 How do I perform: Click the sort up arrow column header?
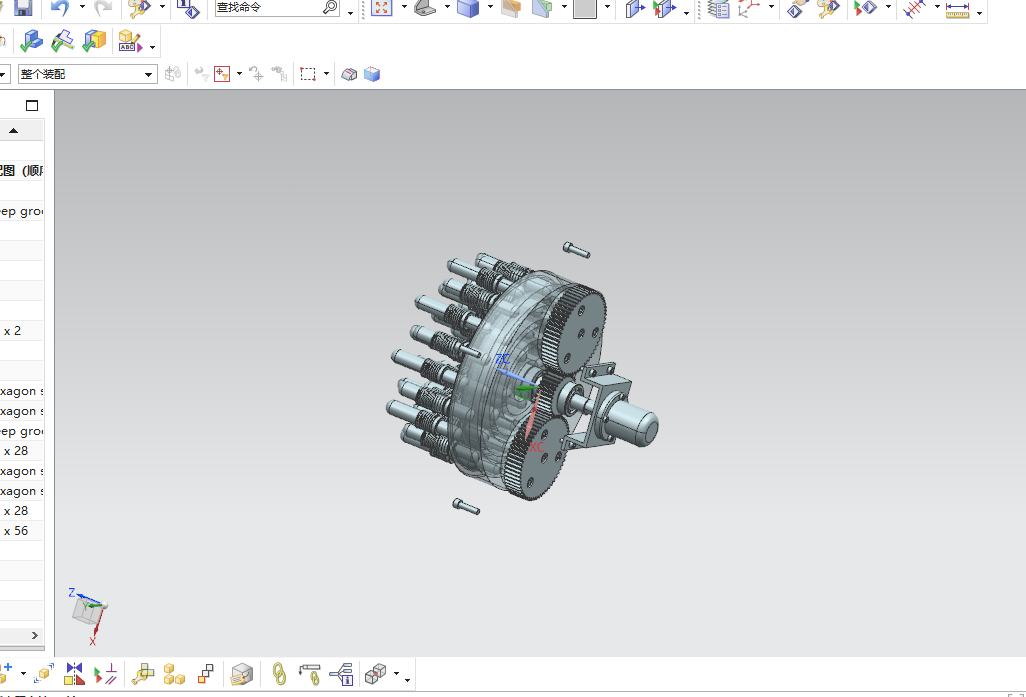13,131
